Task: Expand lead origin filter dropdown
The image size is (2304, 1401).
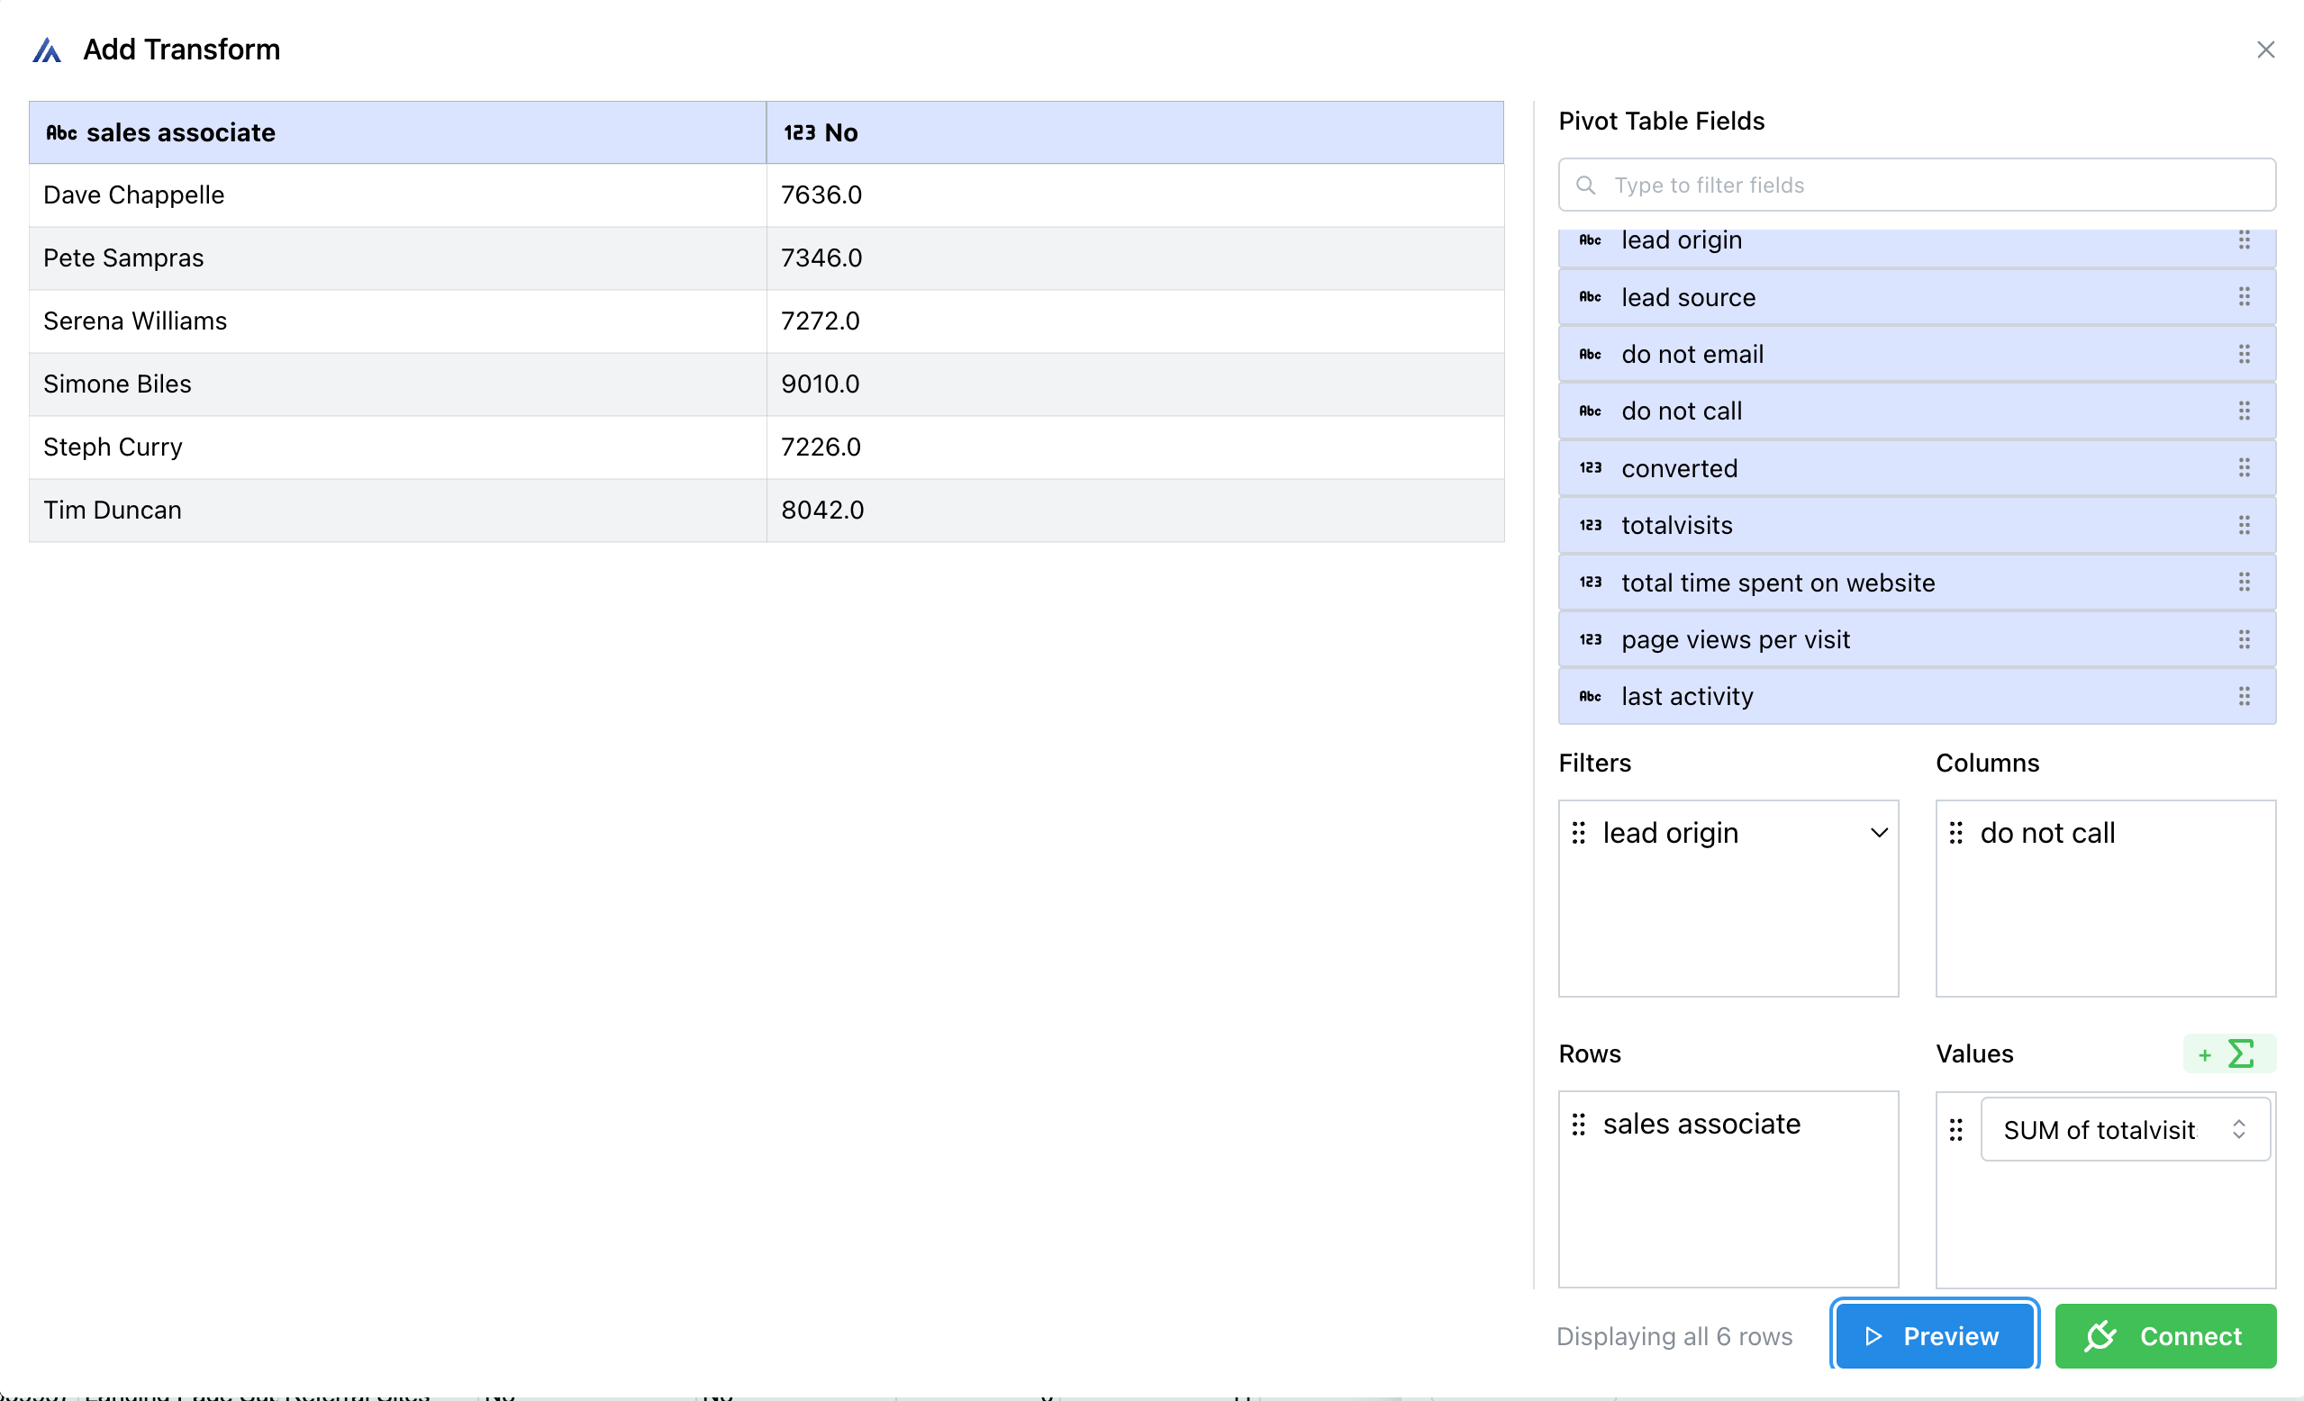Action: point(1879,833)
